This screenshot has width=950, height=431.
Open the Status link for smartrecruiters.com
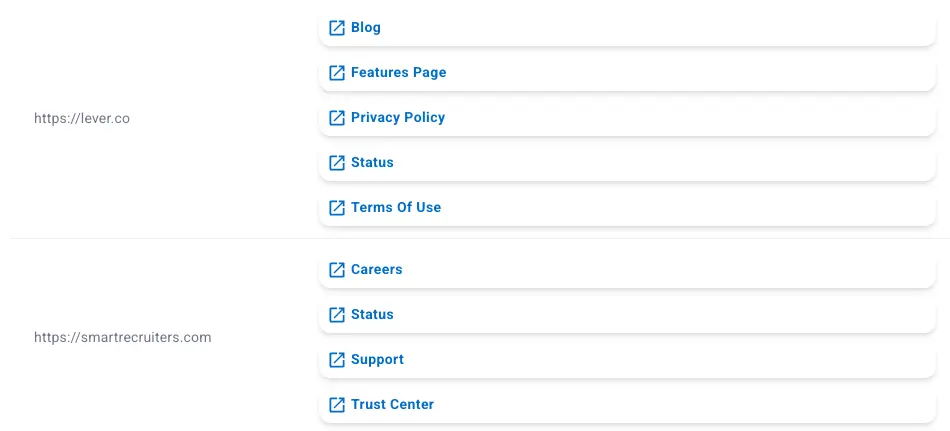372,315
